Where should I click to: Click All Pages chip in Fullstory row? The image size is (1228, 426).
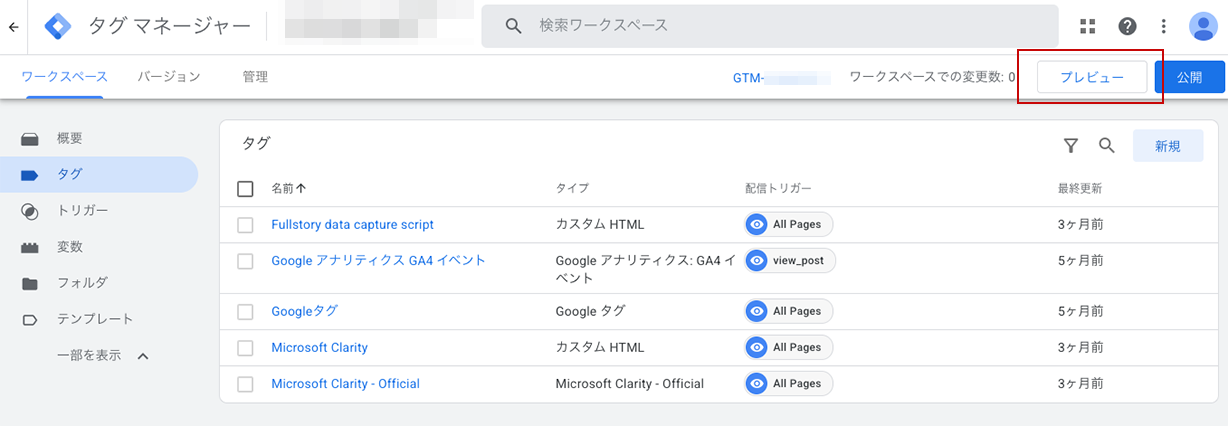(789, 225)
